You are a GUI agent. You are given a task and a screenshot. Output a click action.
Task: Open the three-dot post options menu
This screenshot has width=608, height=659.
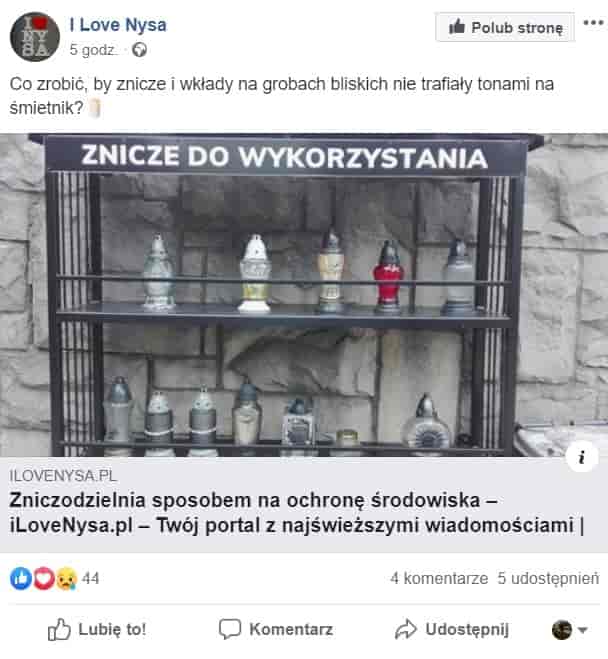tap(593, 23)
